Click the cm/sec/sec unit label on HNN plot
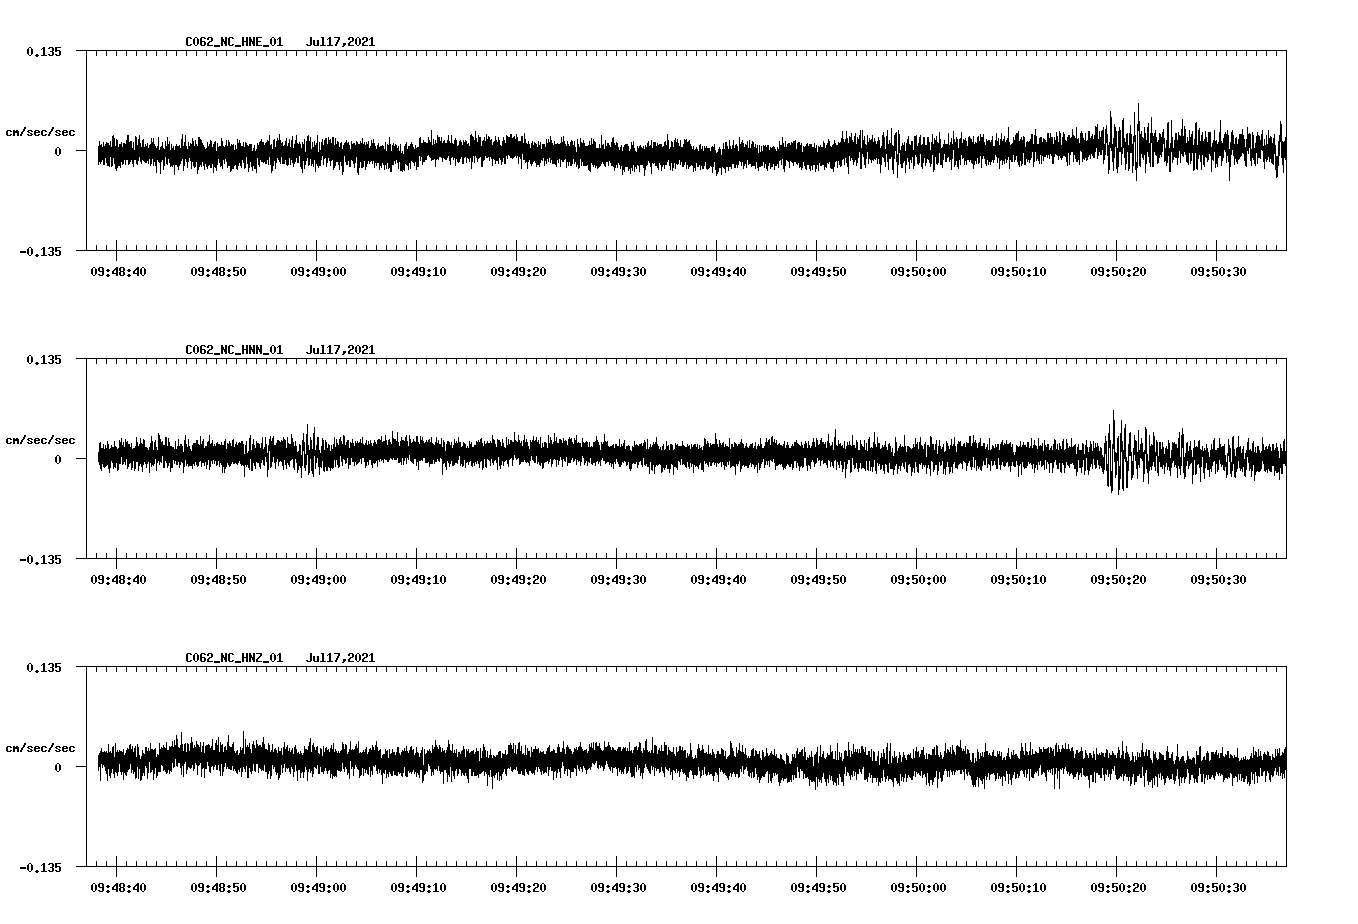This screenshot has width=1358, height=924. pyautogui.click(x=40, y=440)
